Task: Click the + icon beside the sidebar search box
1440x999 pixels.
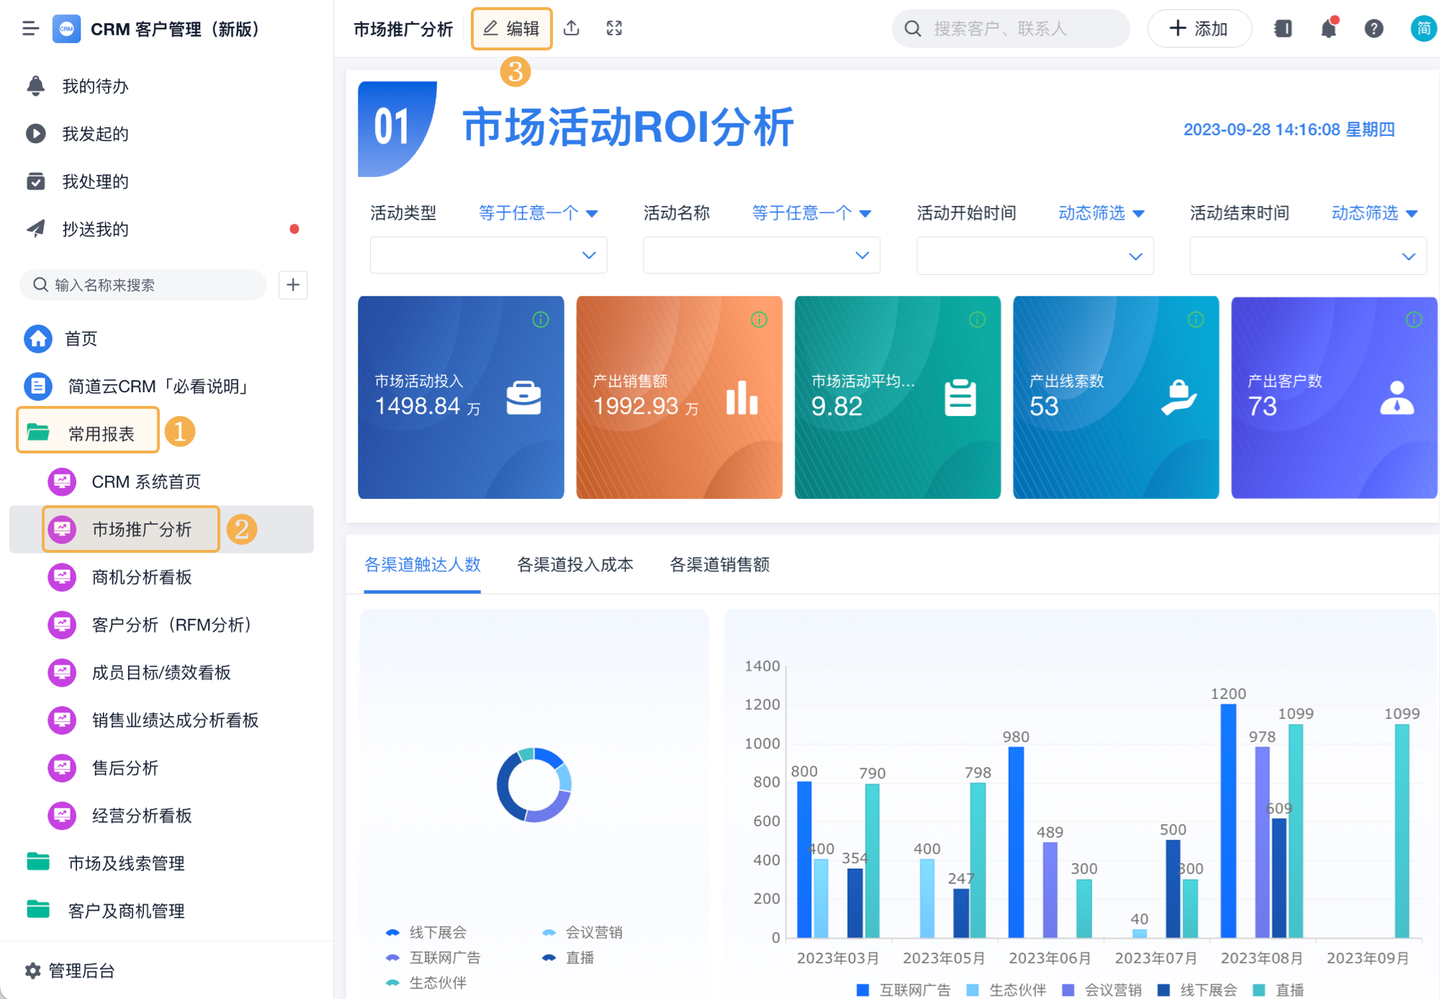Action: pos(292,285)
